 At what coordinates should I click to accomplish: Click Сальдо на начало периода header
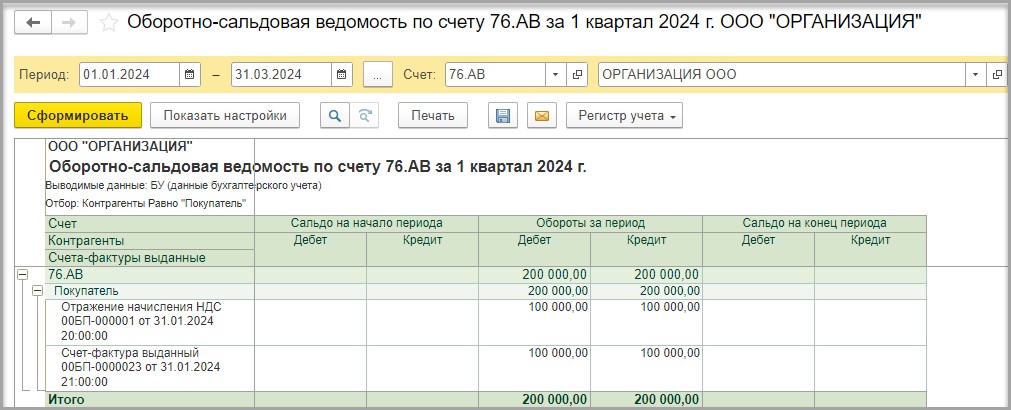(366, 224)
